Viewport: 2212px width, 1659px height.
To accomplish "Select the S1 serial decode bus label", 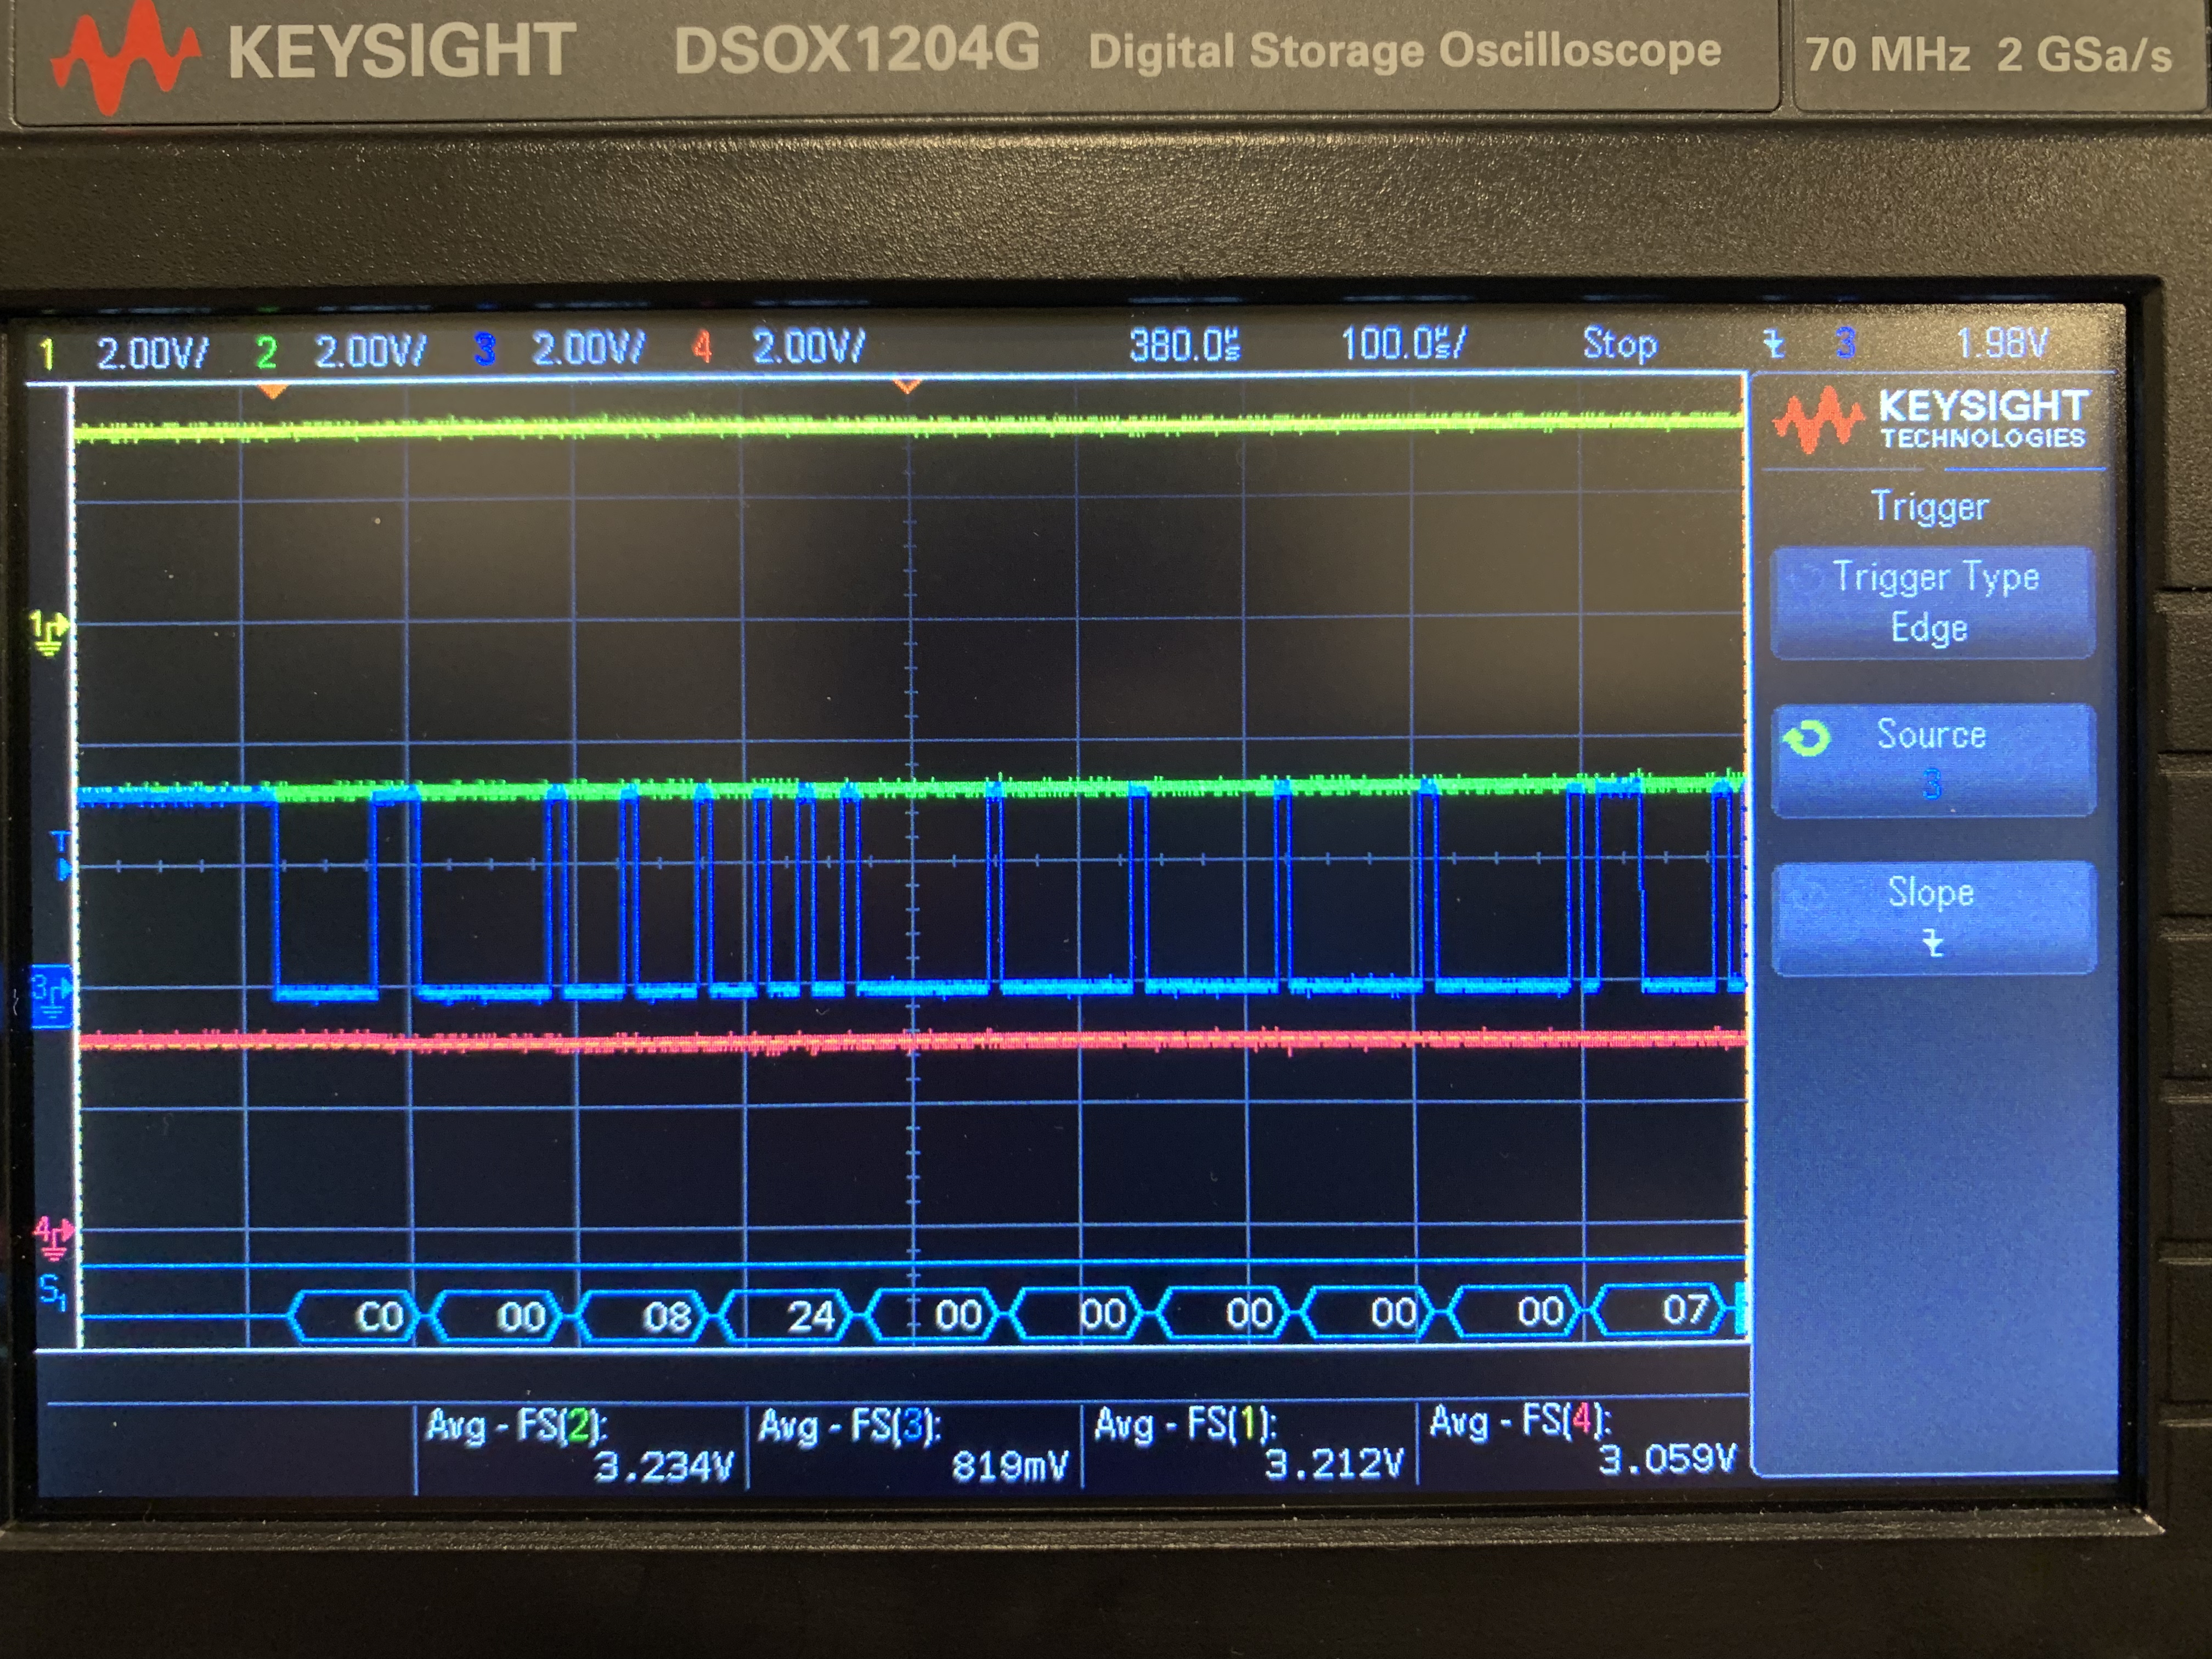I will tap(53, 1292).
